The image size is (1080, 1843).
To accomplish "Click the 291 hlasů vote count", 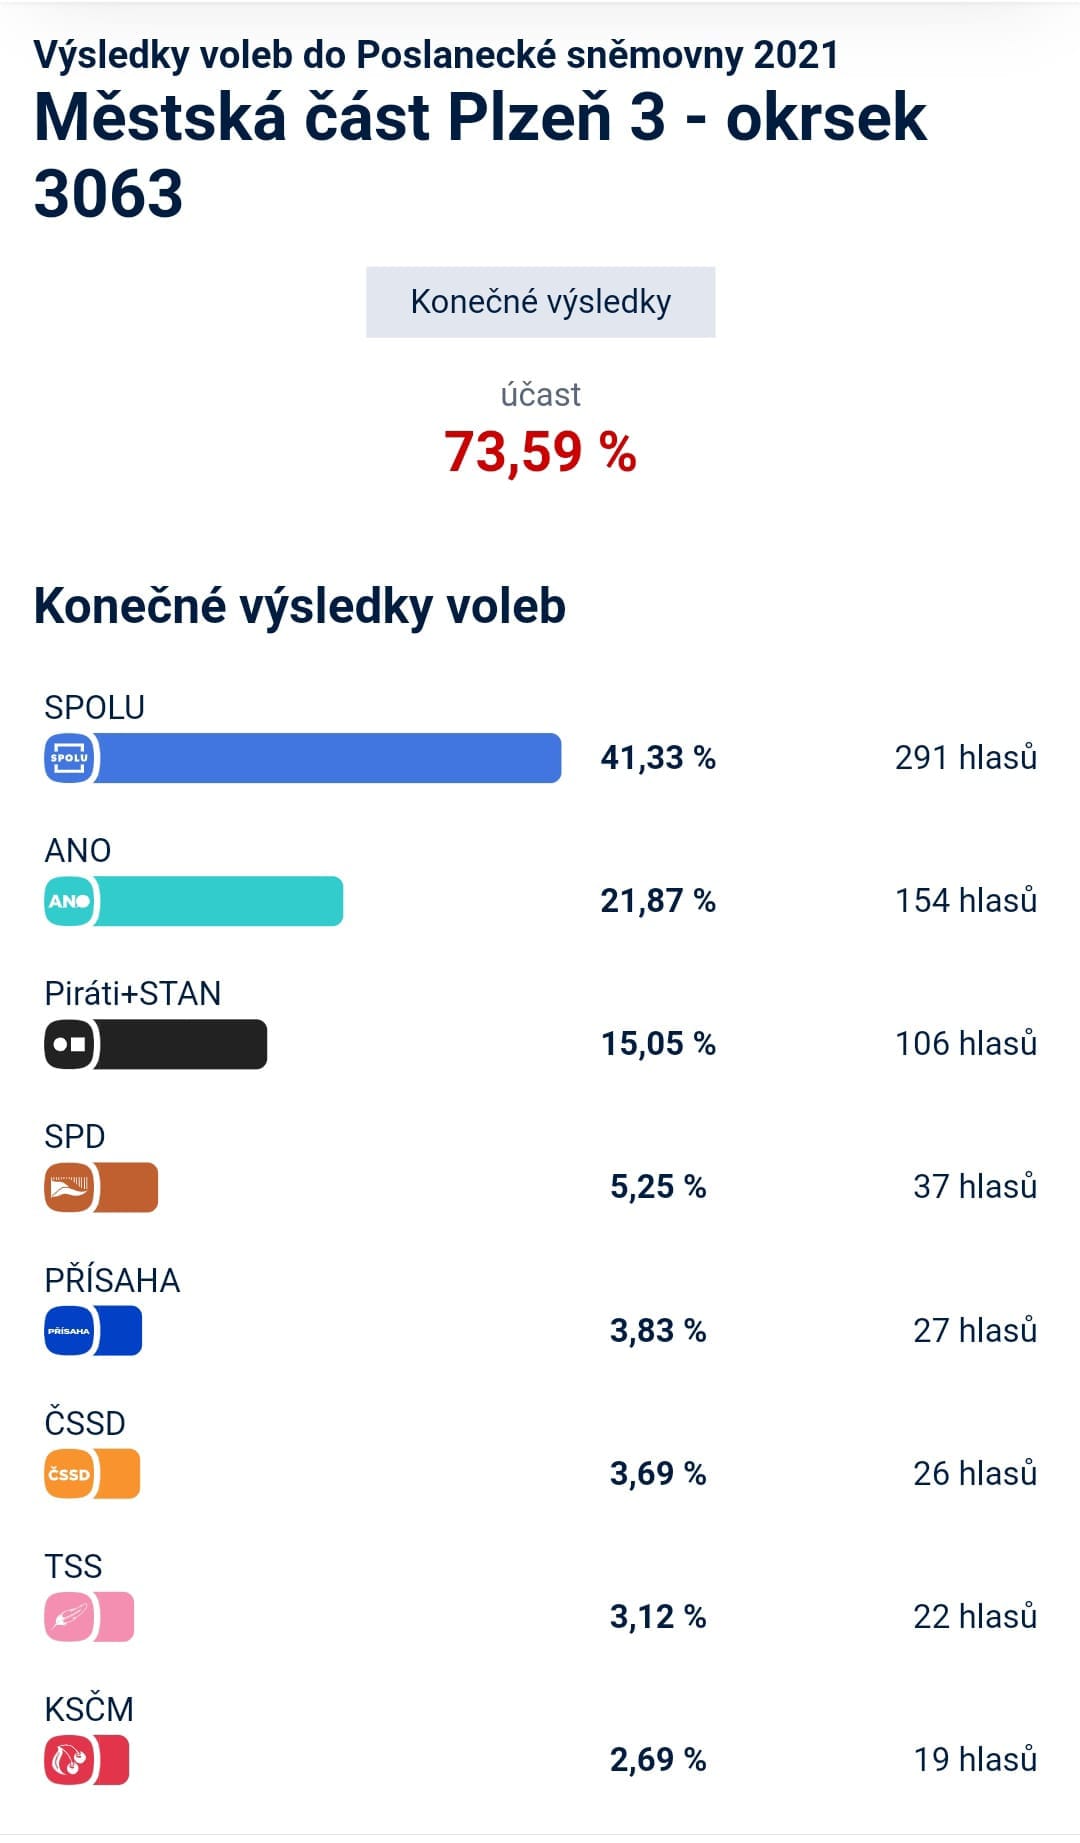I will (966, 758).
